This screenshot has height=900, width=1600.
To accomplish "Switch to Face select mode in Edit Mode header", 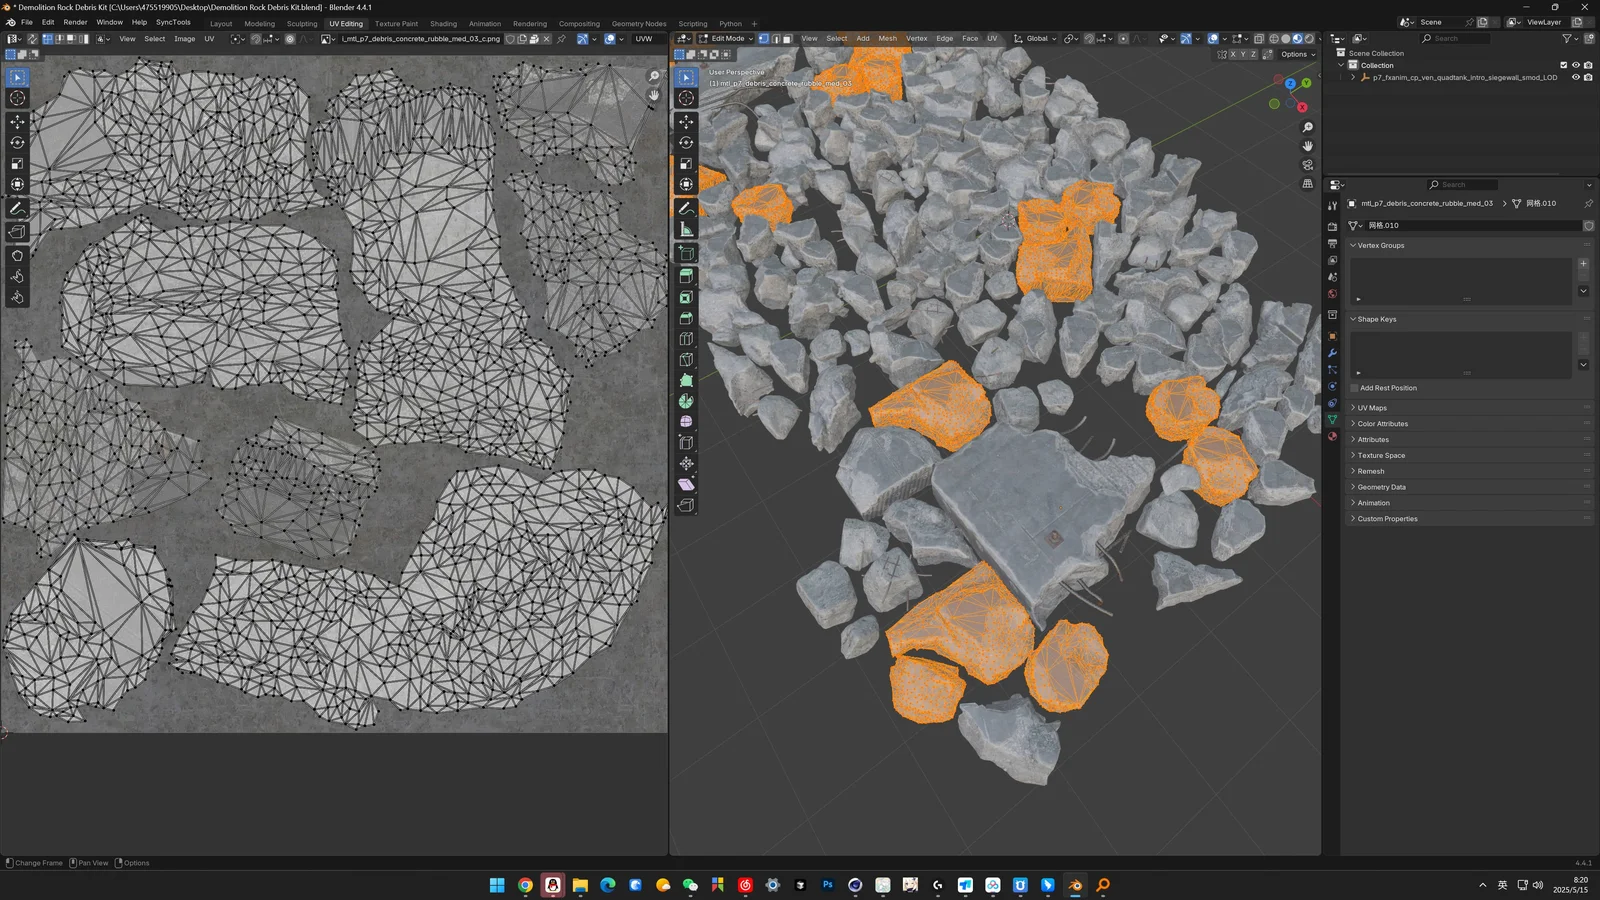I will pyautogui.click(x=788, y=39).
